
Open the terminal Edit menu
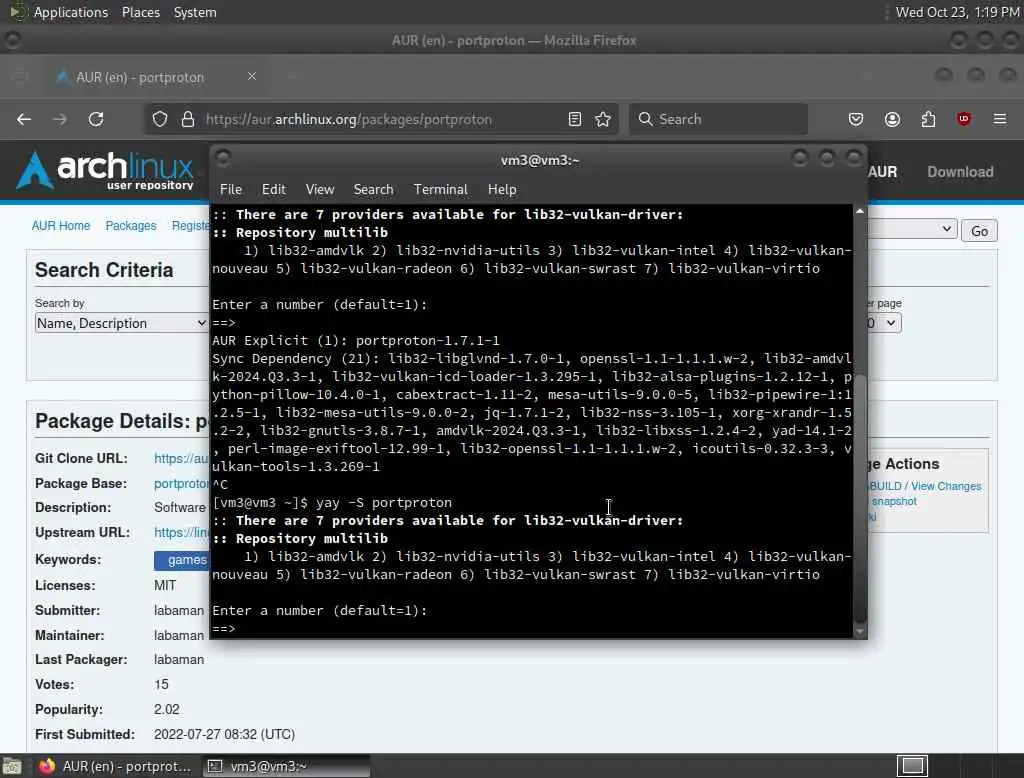pyautogui.click(x=274, y=189)
